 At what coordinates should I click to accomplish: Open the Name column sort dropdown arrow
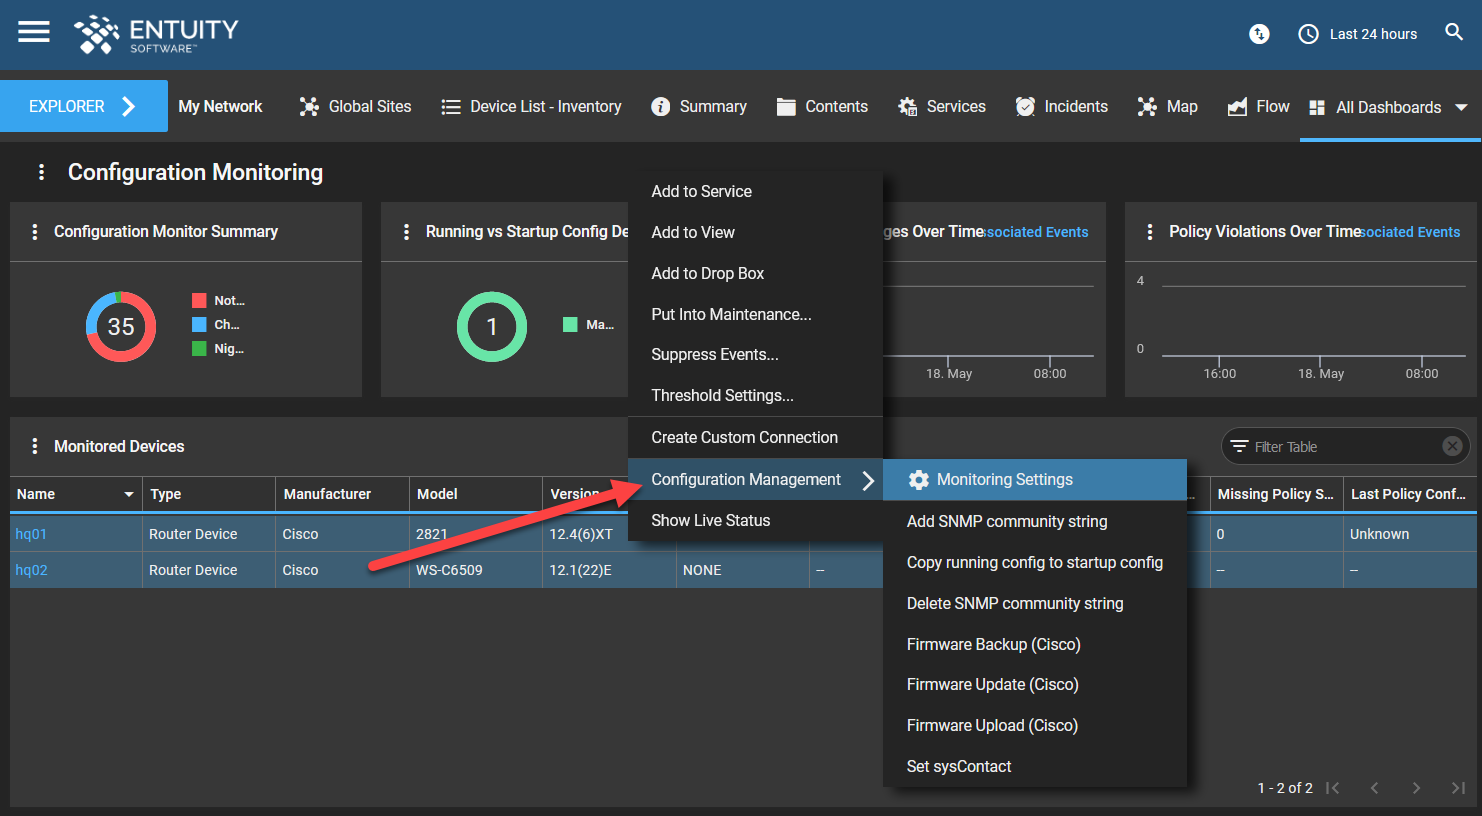[x=128, y=494]
